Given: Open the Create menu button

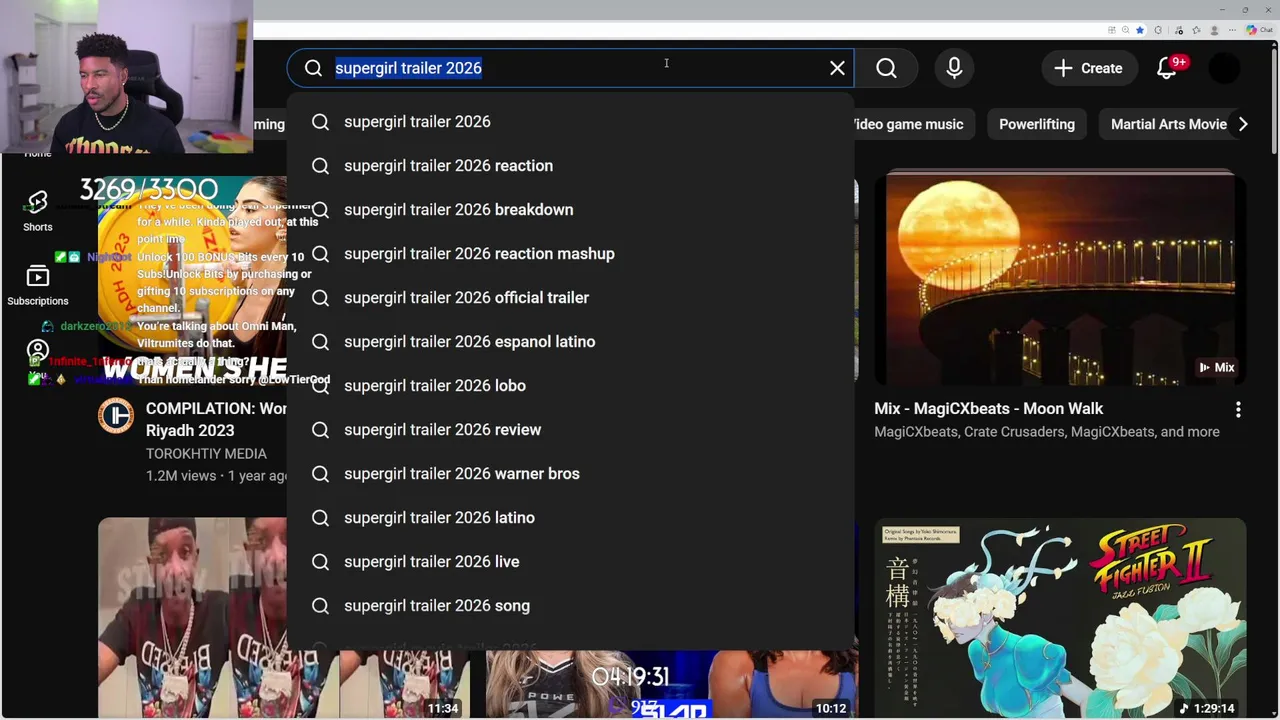Looking at the screenshot, I should (x=1088, y=68).
